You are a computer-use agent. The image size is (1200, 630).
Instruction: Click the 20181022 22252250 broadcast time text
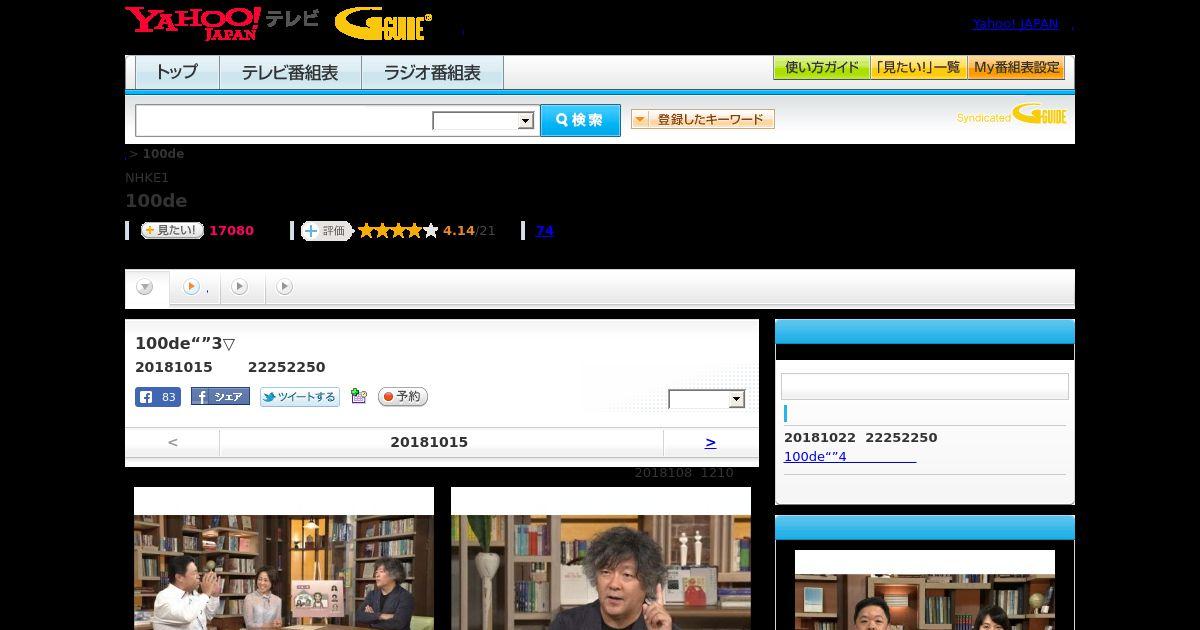(861, 438)
